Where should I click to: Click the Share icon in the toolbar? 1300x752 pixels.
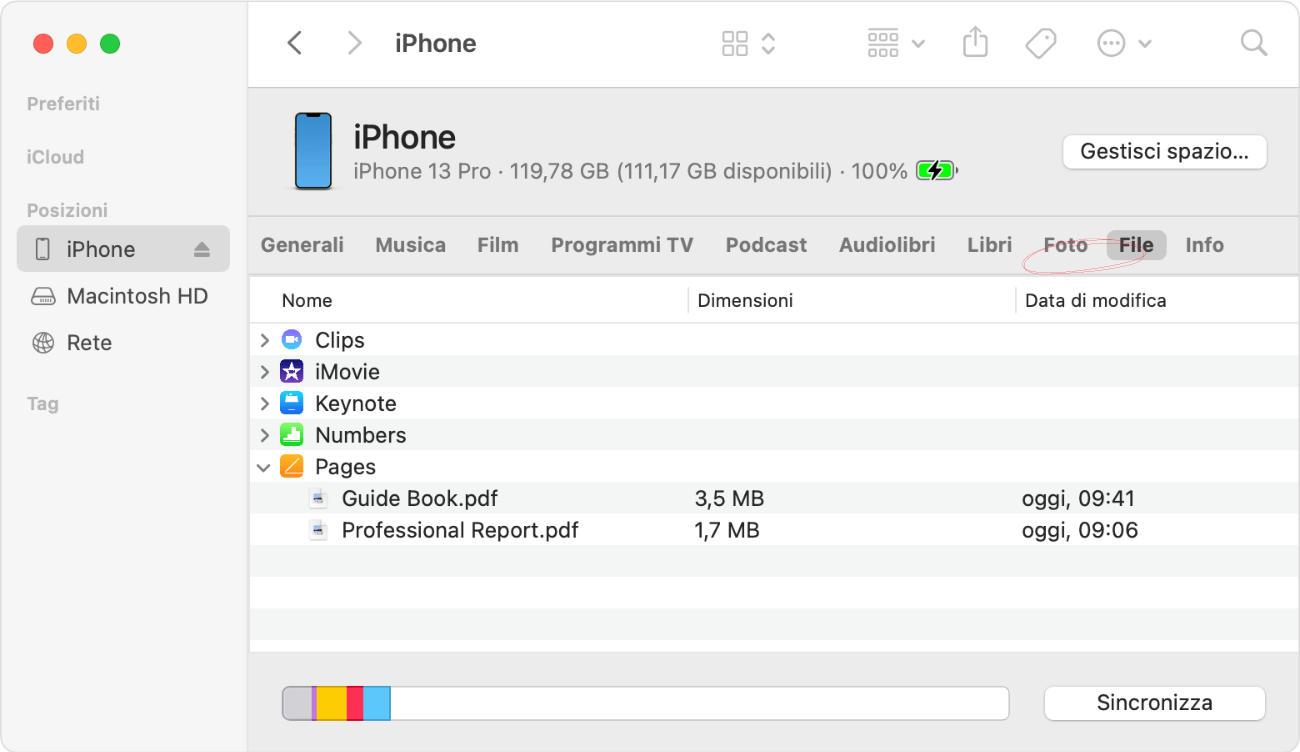click(x=975, y=43)
